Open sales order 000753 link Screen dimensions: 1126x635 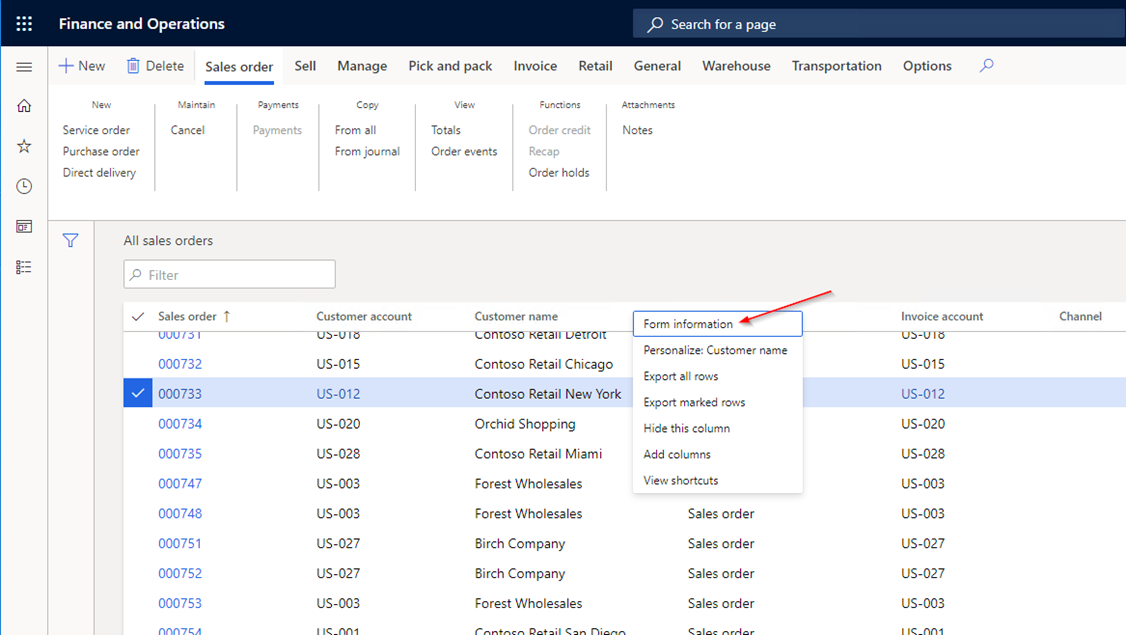tap(180, 603)
